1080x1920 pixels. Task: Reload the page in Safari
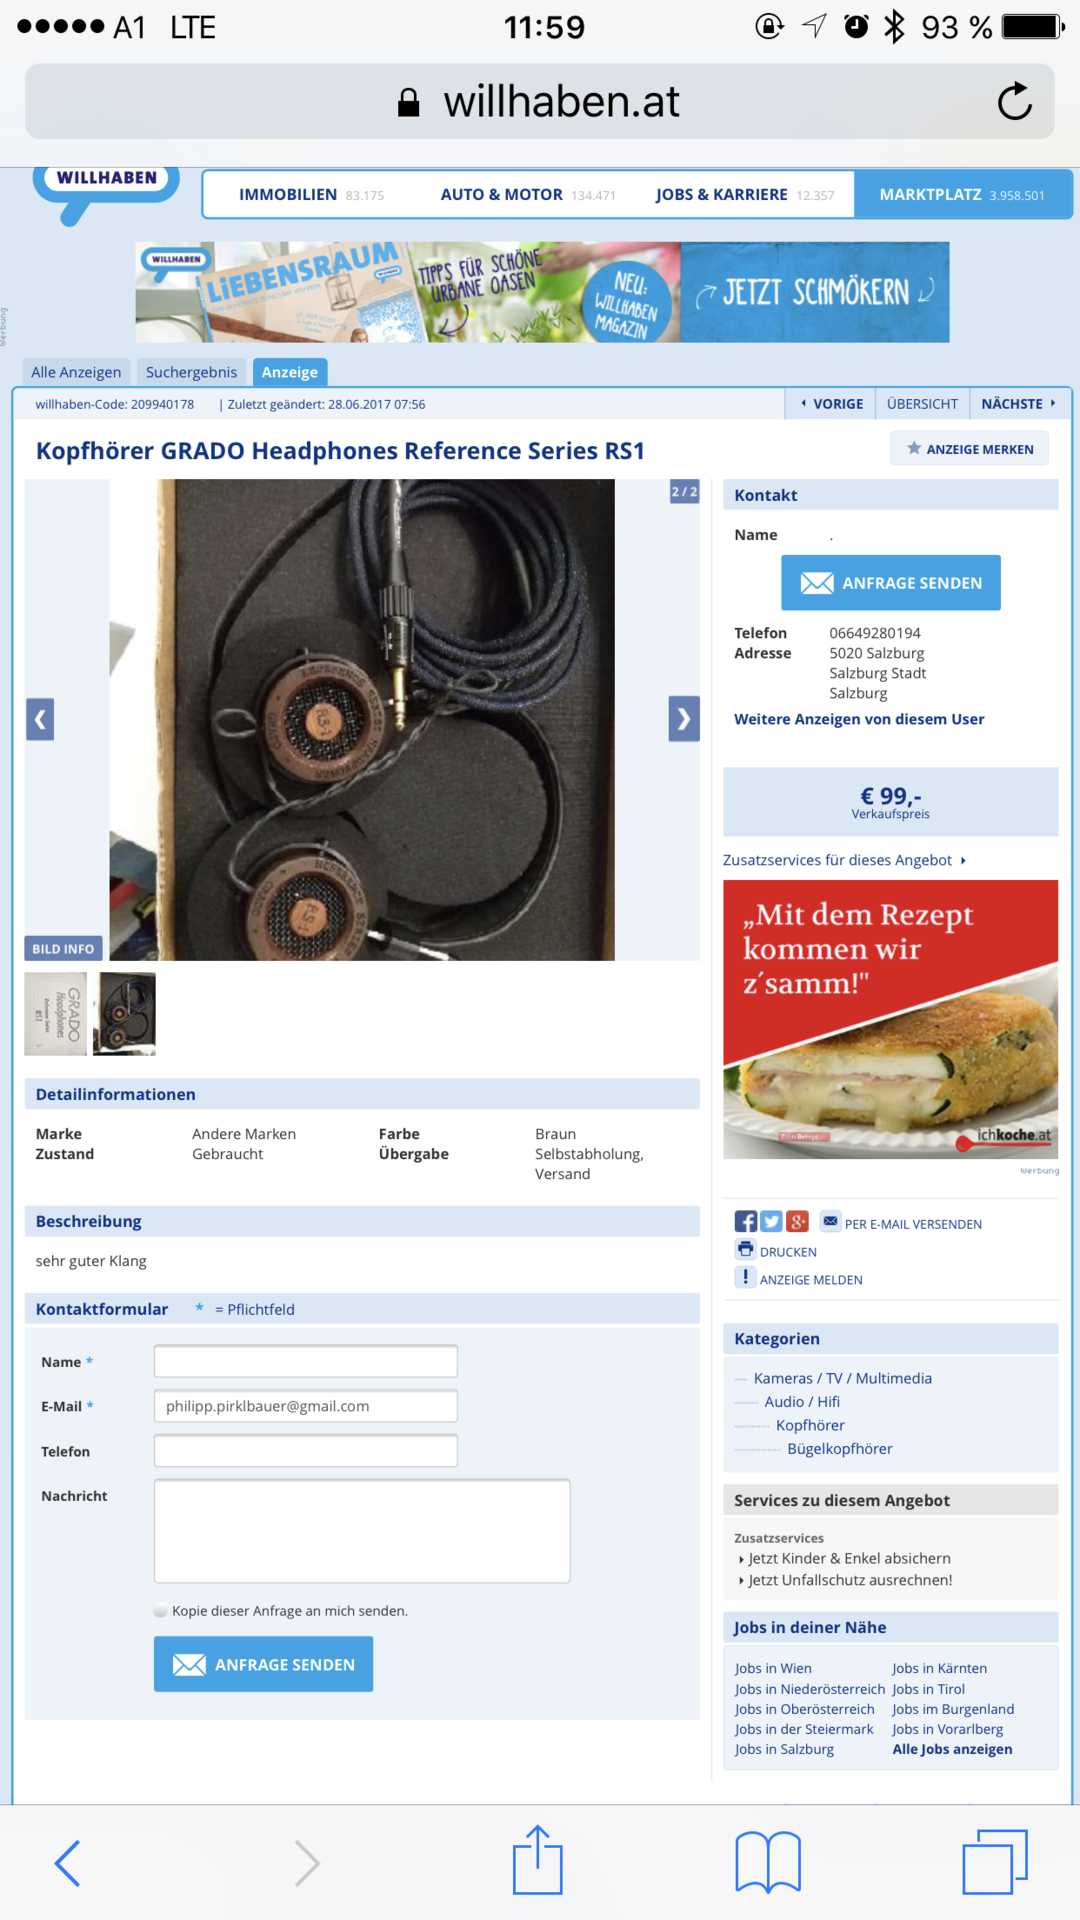[1014, 101]
